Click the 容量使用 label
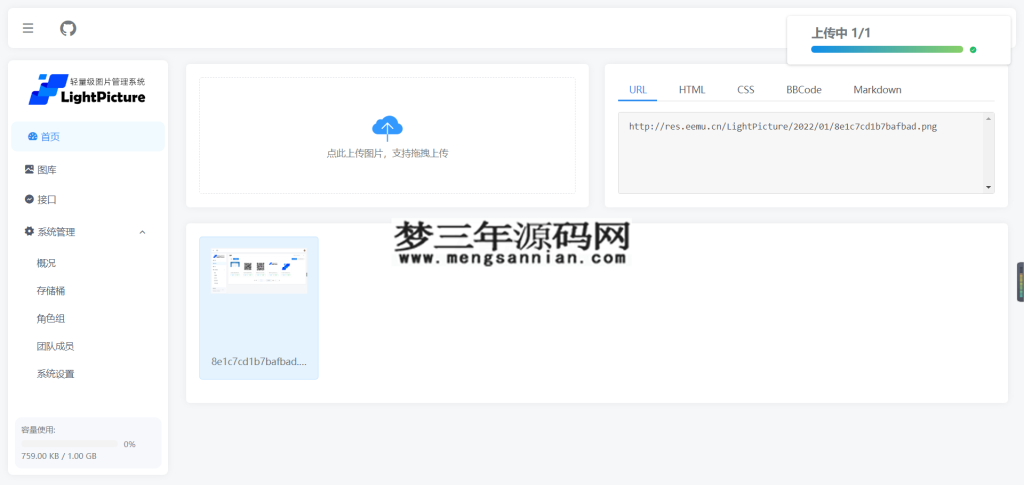1024x485 pixels. (39, 430)
